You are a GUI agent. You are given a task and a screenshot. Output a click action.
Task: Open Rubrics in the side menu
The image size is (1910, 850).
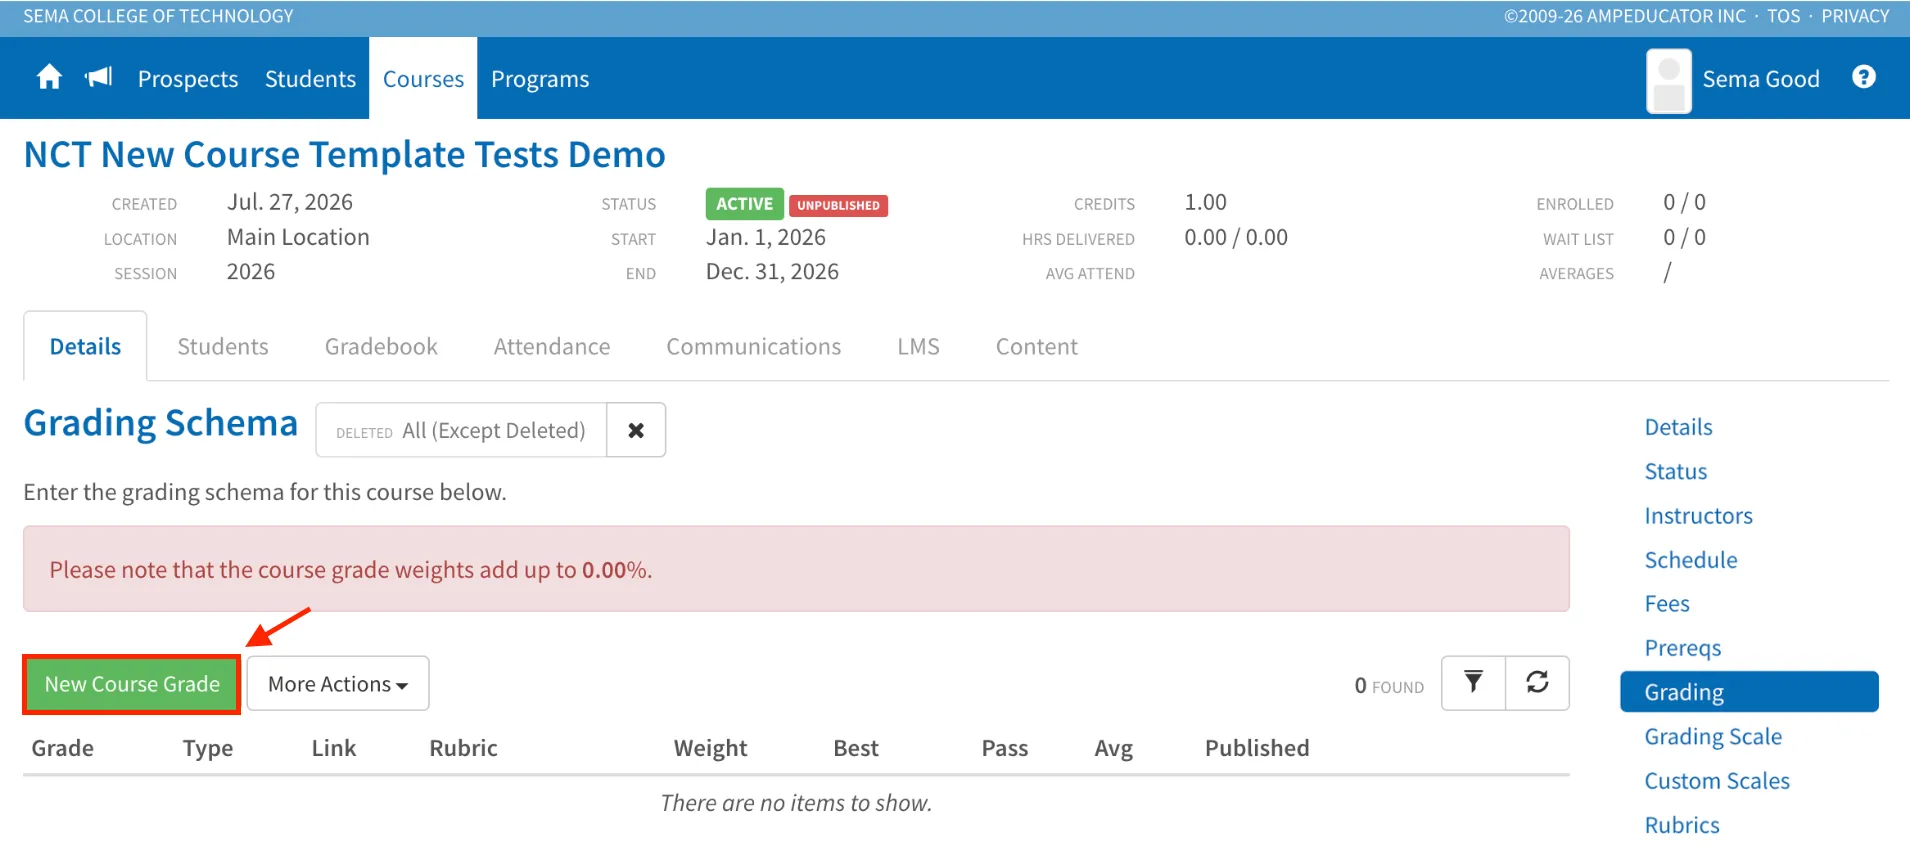tap(1682, 824)
